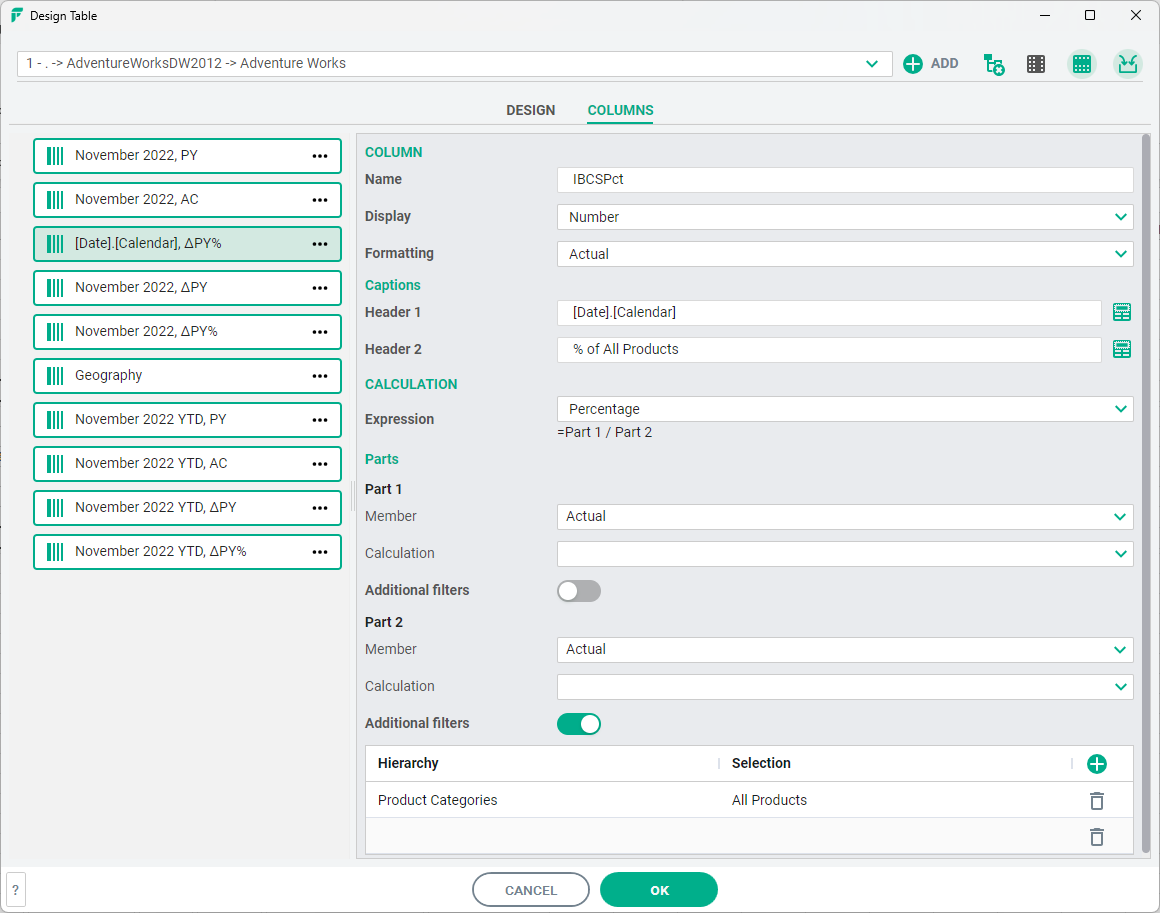Screen dimensions: 1160x913
Task: Click the vertical scrollbar of the column settings panel
Action: [x=1146, y=493]
